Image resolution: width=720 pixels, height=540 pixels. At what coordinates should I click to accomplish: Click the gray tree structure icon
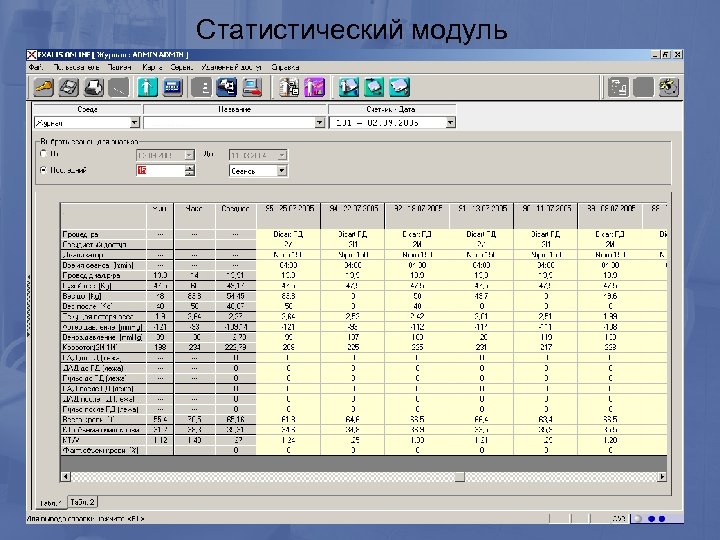(618, 87)
